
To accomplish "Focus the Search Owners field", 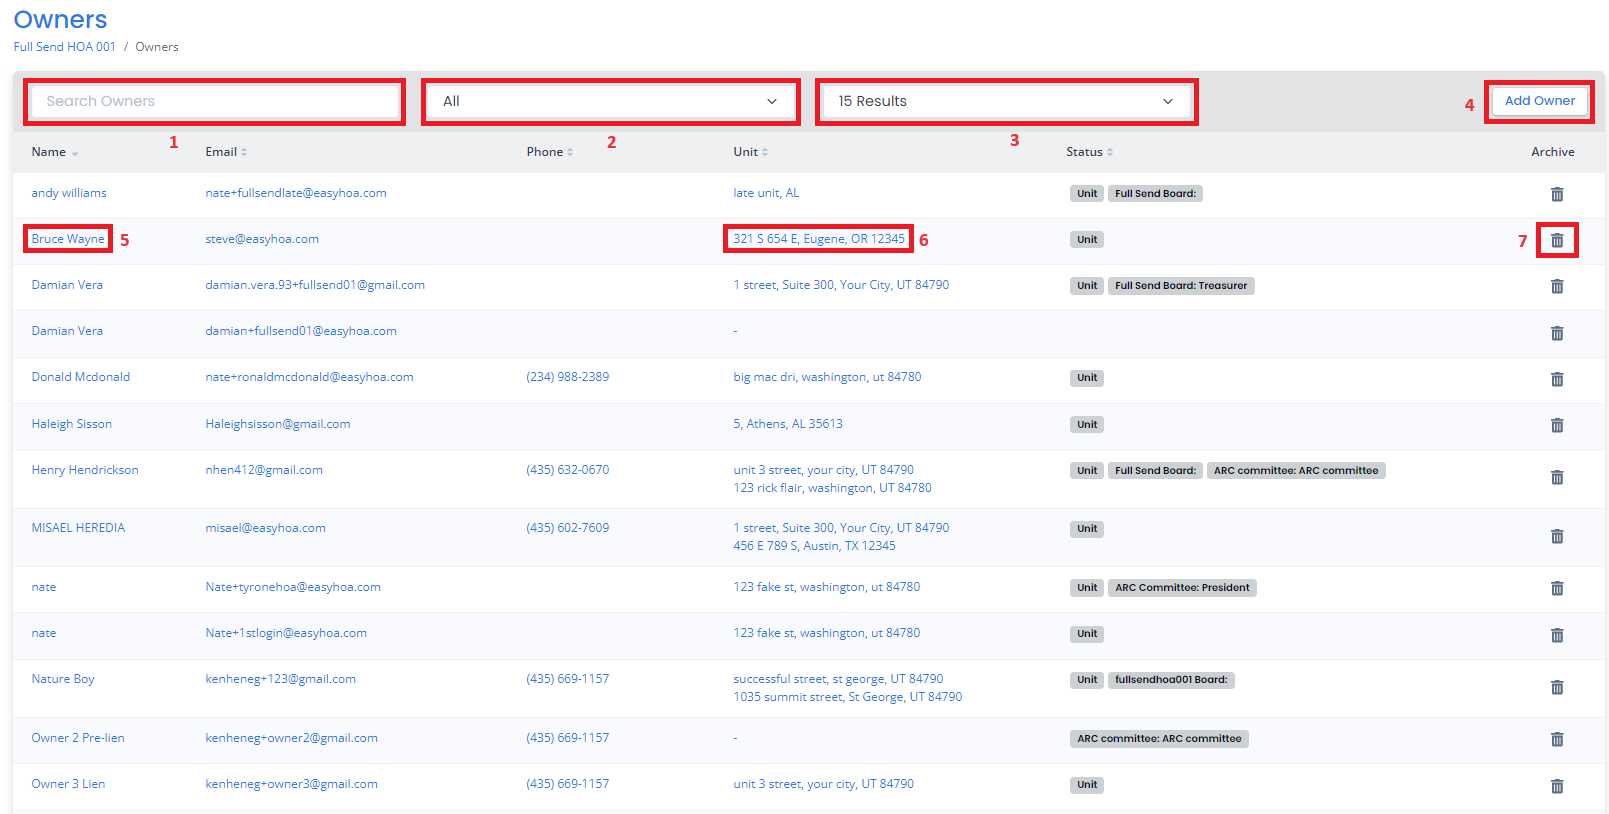I will pos(215,101).
